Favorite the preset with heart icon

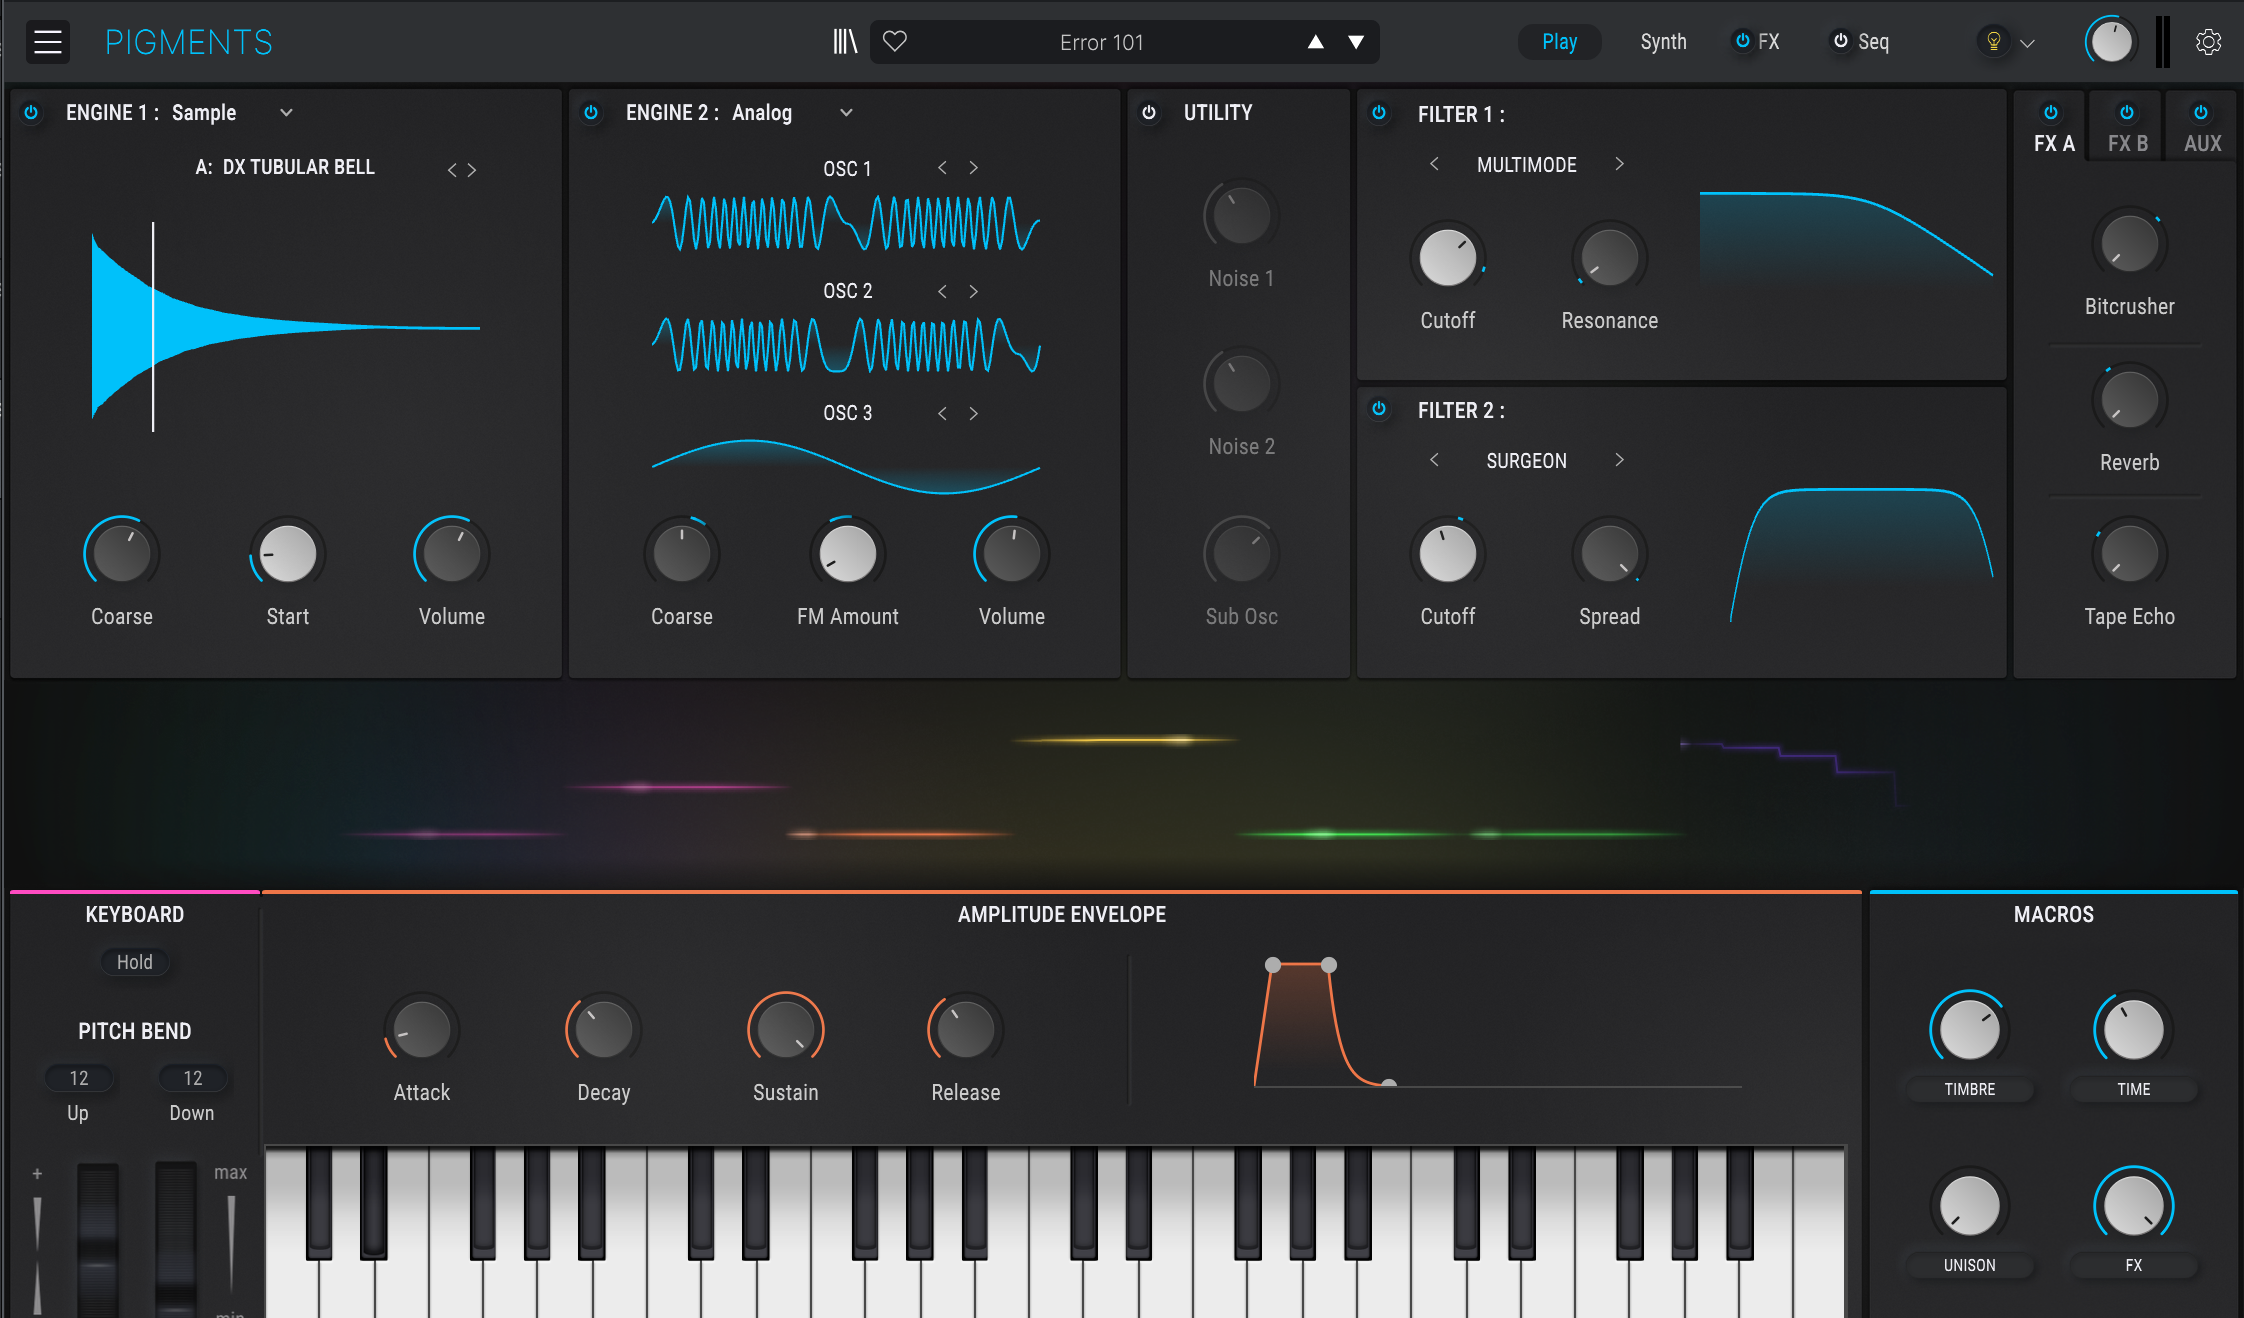click(895, 42)
